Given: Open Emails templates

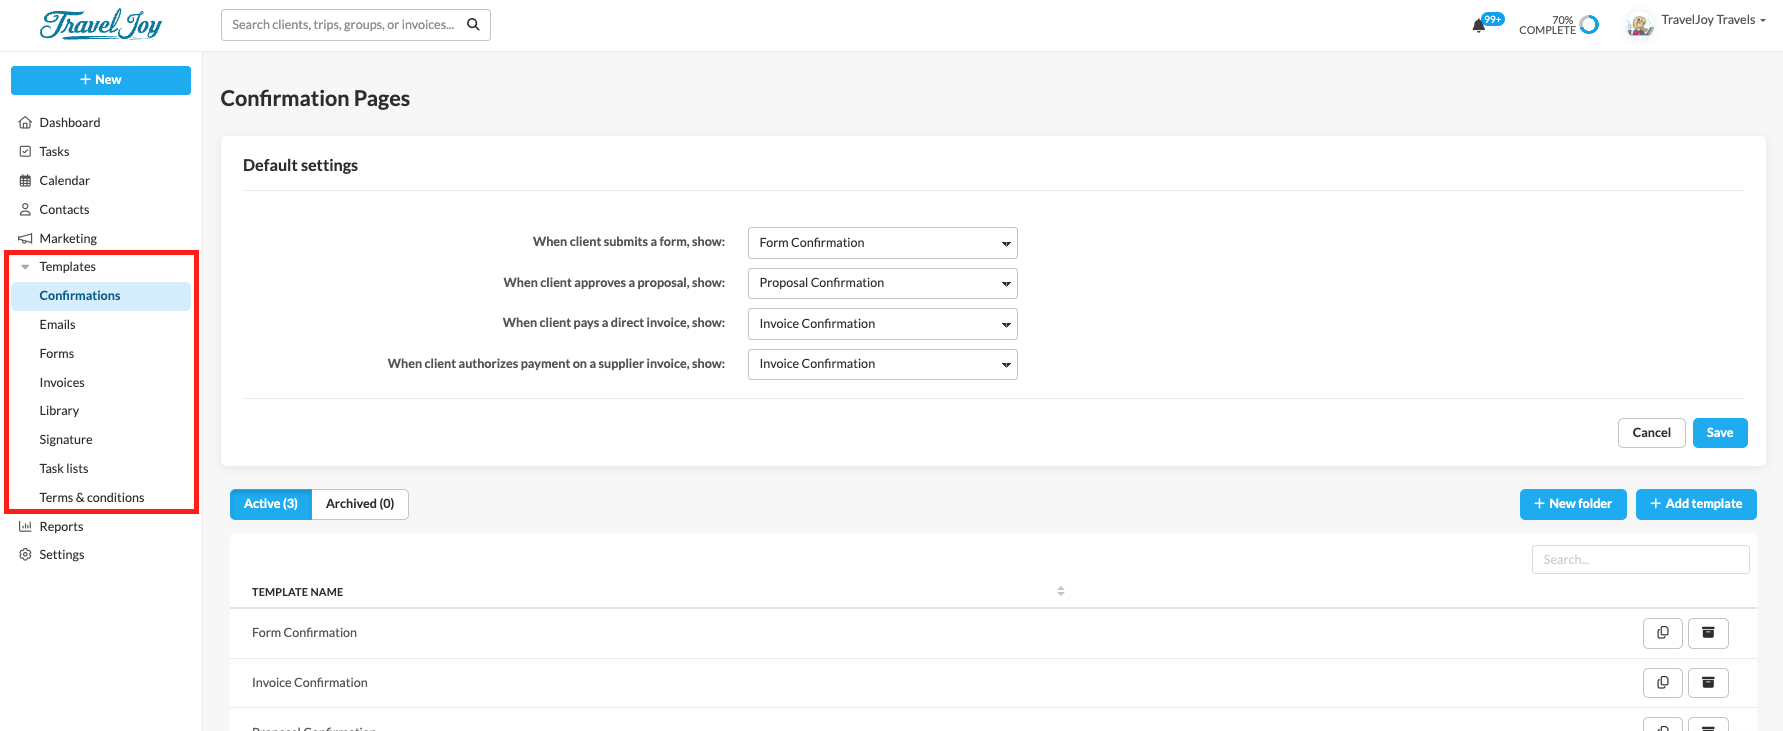Looking at the screenshot, I should point(58,325).
